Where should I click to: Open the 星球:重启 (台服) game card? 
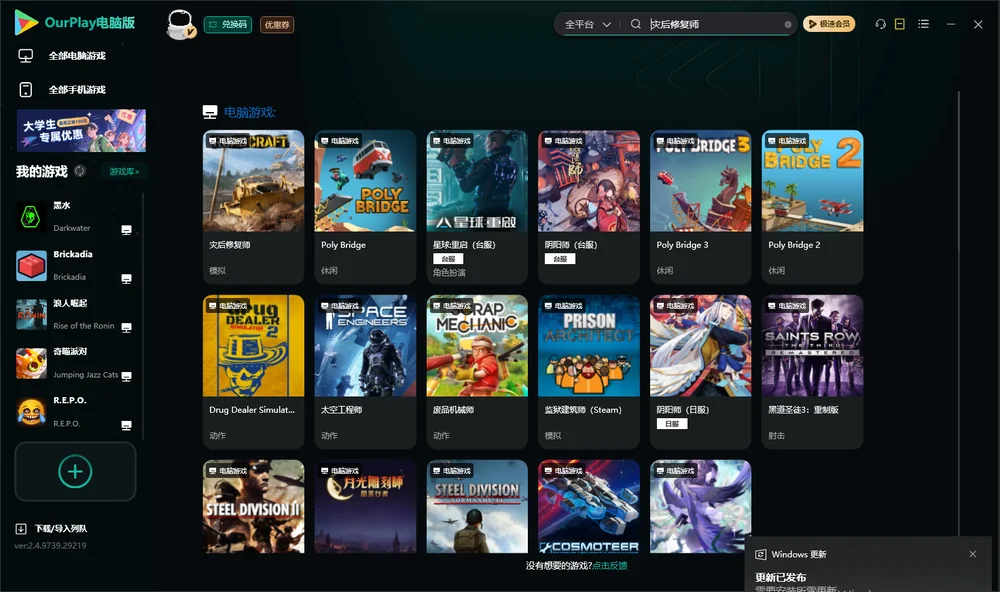pyautogui.click(x=477, y=207)
